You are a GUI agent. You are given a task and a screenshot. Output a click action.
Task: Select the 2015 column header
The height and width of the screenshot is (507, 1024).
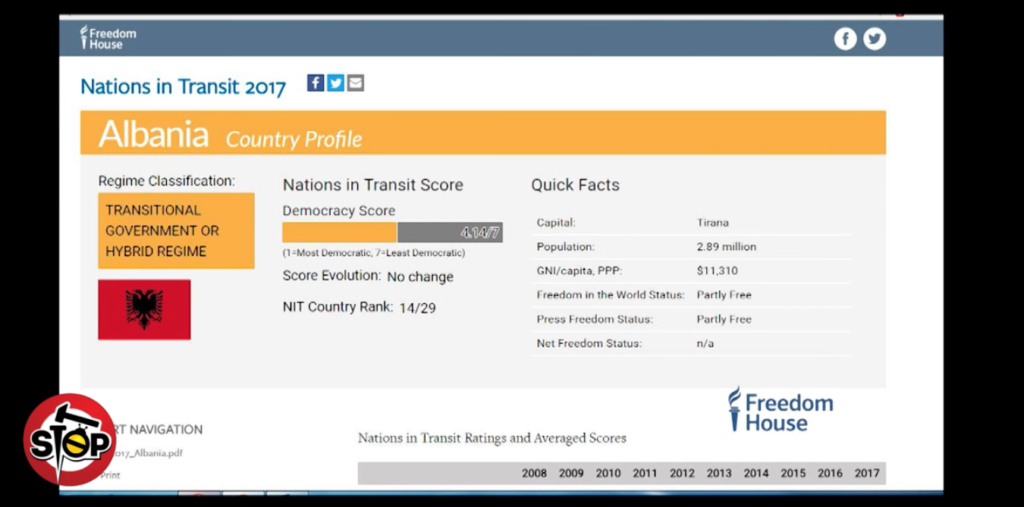tap(793, 474)
